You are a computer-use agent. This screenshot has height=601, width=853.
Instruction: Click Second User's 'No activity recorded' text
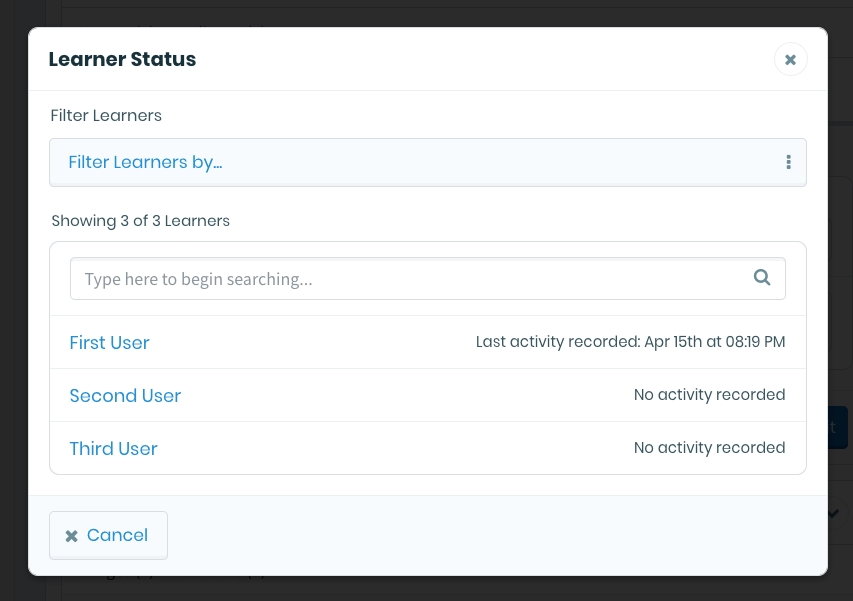[x=709, y=395]
